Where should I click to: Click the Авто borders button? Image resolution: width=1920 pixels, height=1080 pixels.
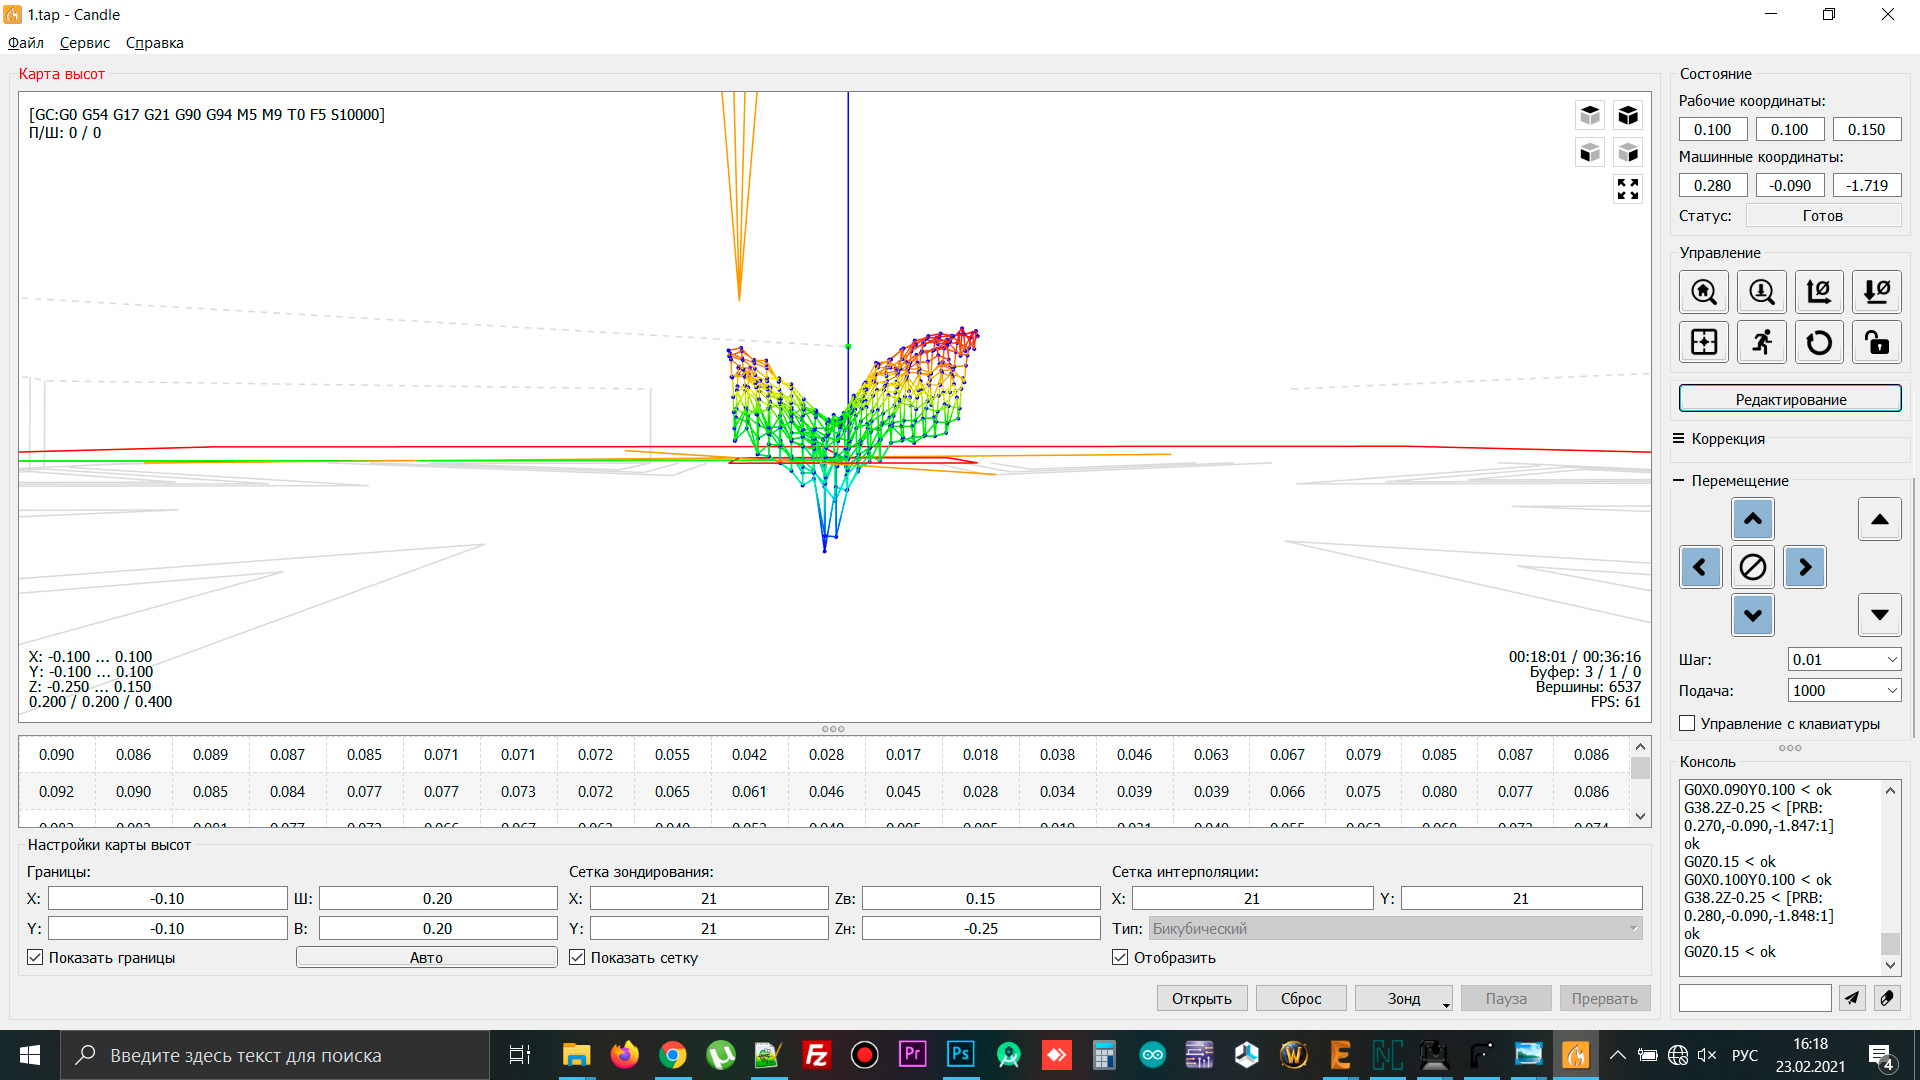point(426,958)
